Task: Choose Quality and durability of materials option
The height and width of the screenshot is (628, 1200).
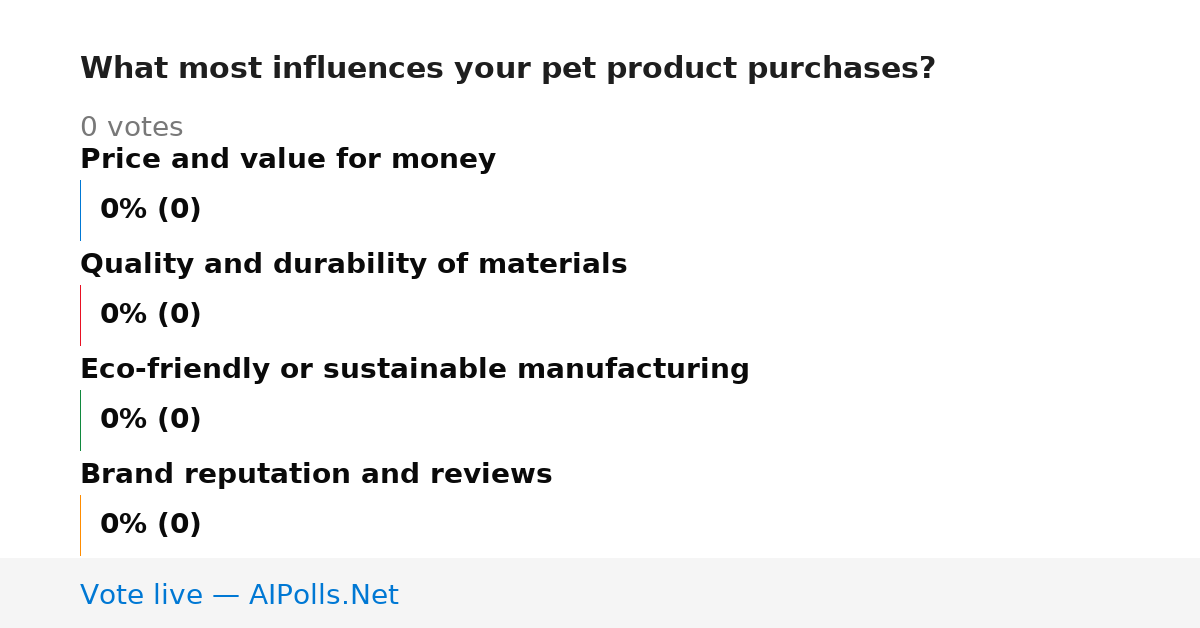Action: tap(353, 264)
